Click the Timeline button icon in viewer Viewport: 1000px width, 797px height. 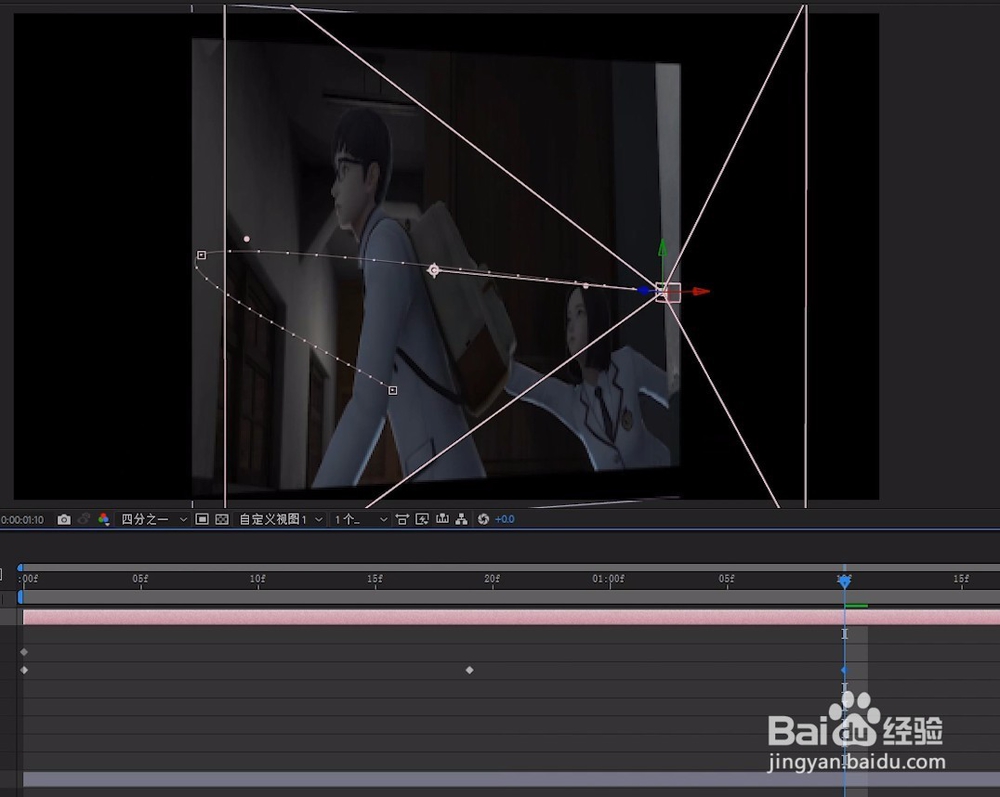click(x=442, y=520)
